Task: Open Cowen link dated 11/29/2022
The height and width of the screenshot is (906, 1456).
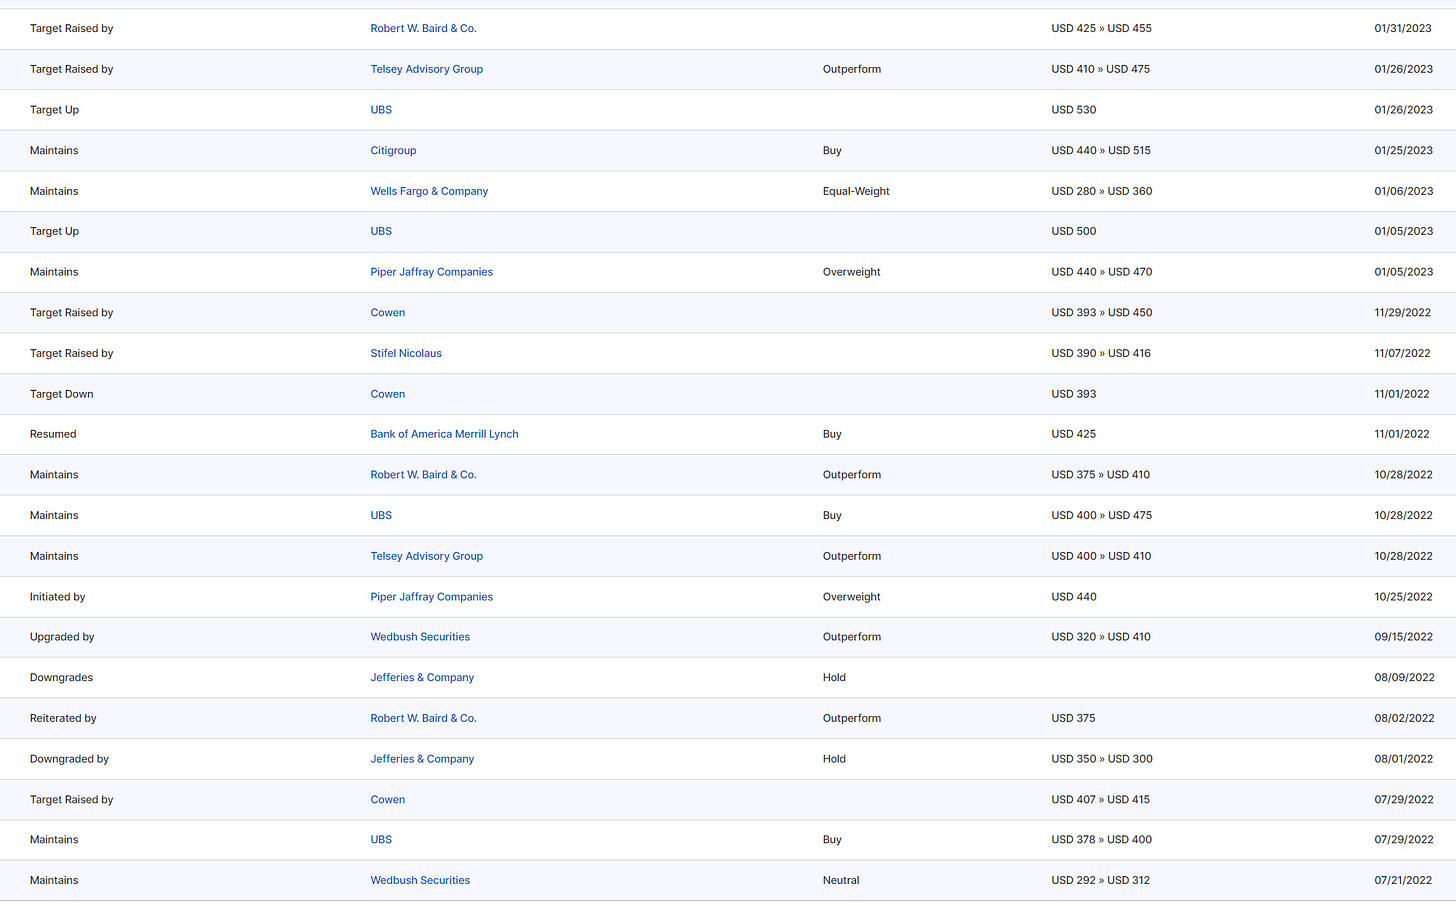Action: click(387, 313)
